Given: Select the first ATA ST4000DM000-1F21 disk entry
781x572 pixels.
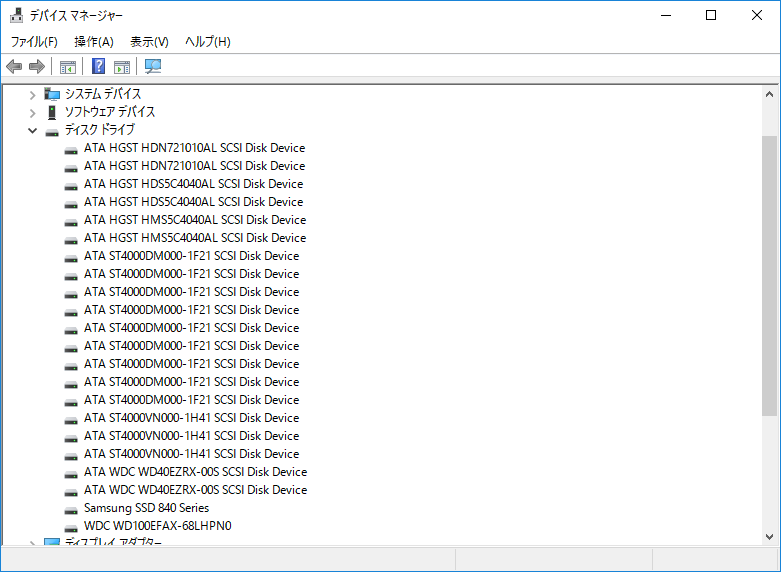Looking at the screenshot, I should (191, 256).
